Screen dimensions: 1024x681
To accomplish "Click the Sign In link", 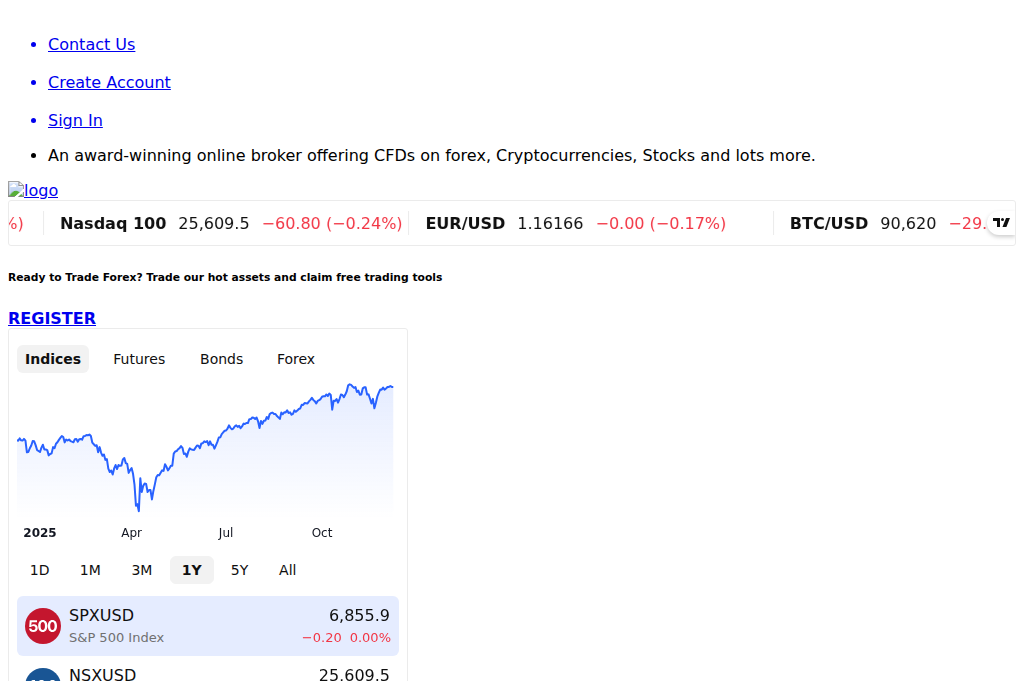I will (x=75, y=120).
